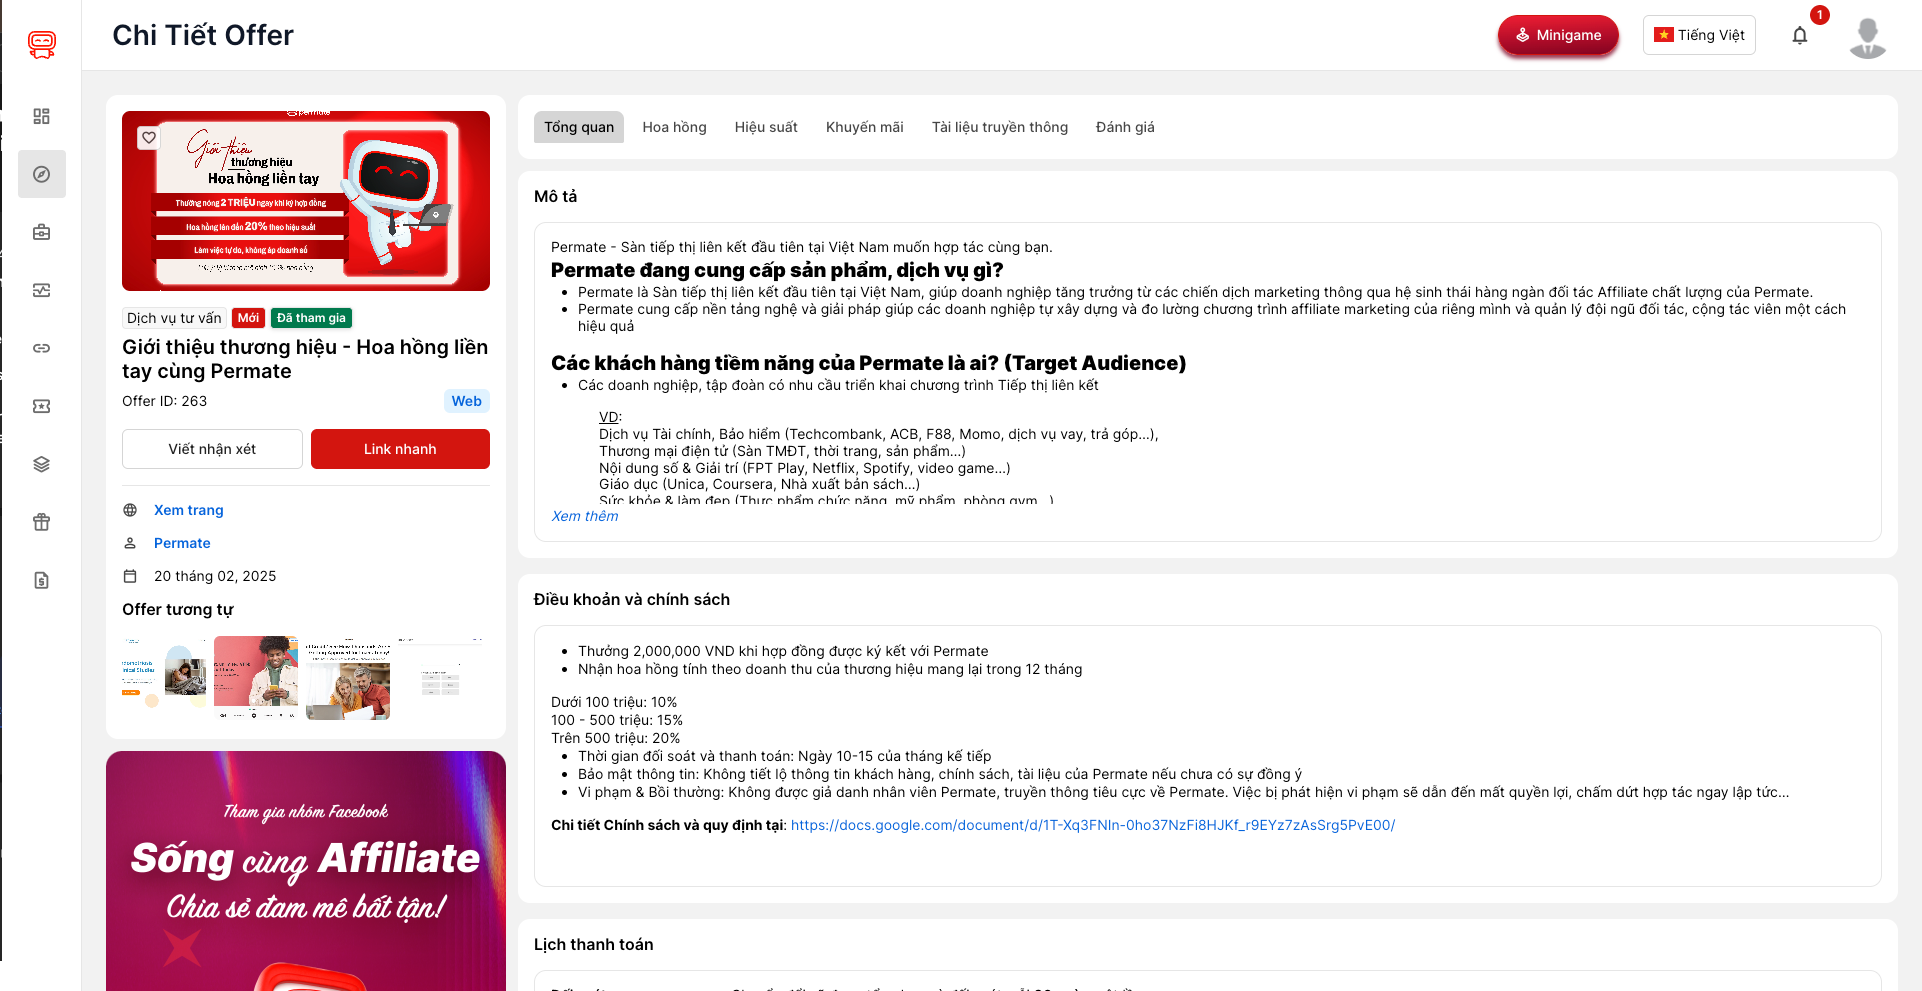
Task: Open the Tiếng Việt language selector
Action: coord(1698,35)
